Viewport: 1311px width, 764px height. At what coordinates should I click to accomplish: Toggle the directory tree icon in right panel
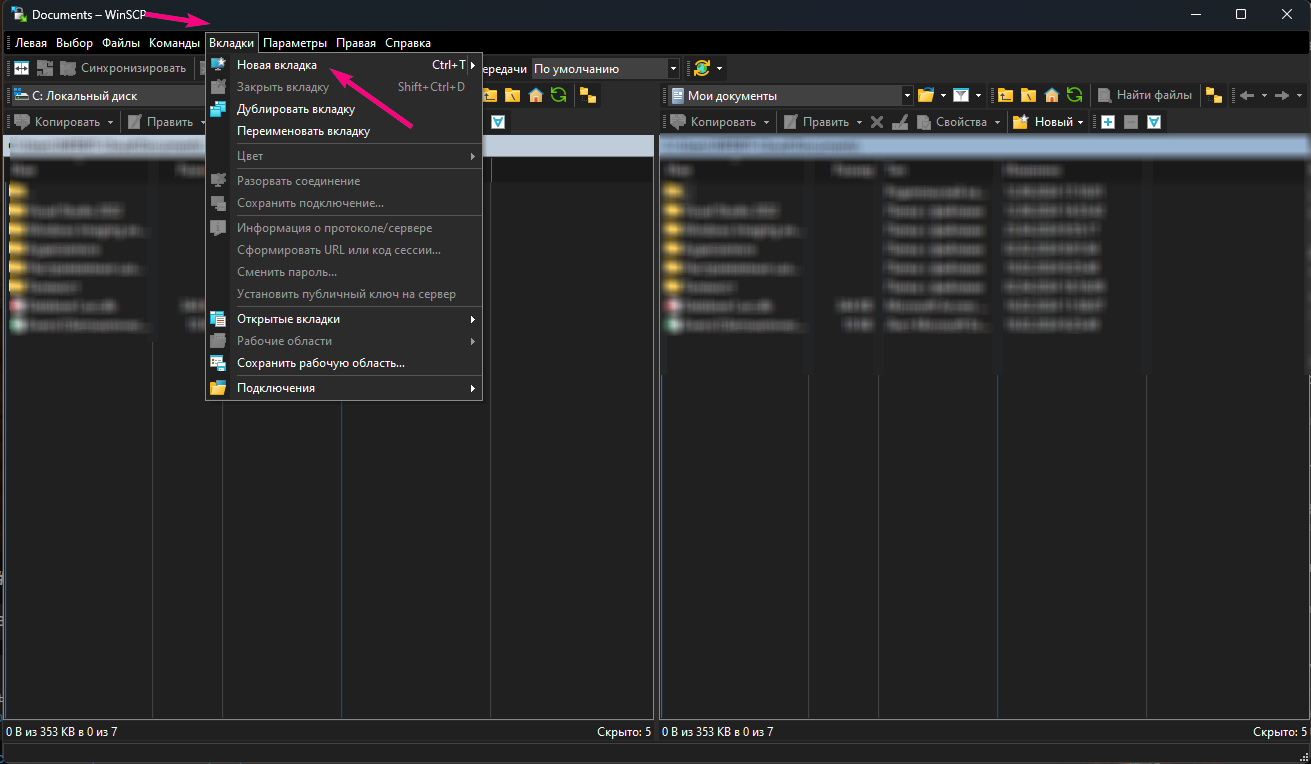[x=1214, y=95]
